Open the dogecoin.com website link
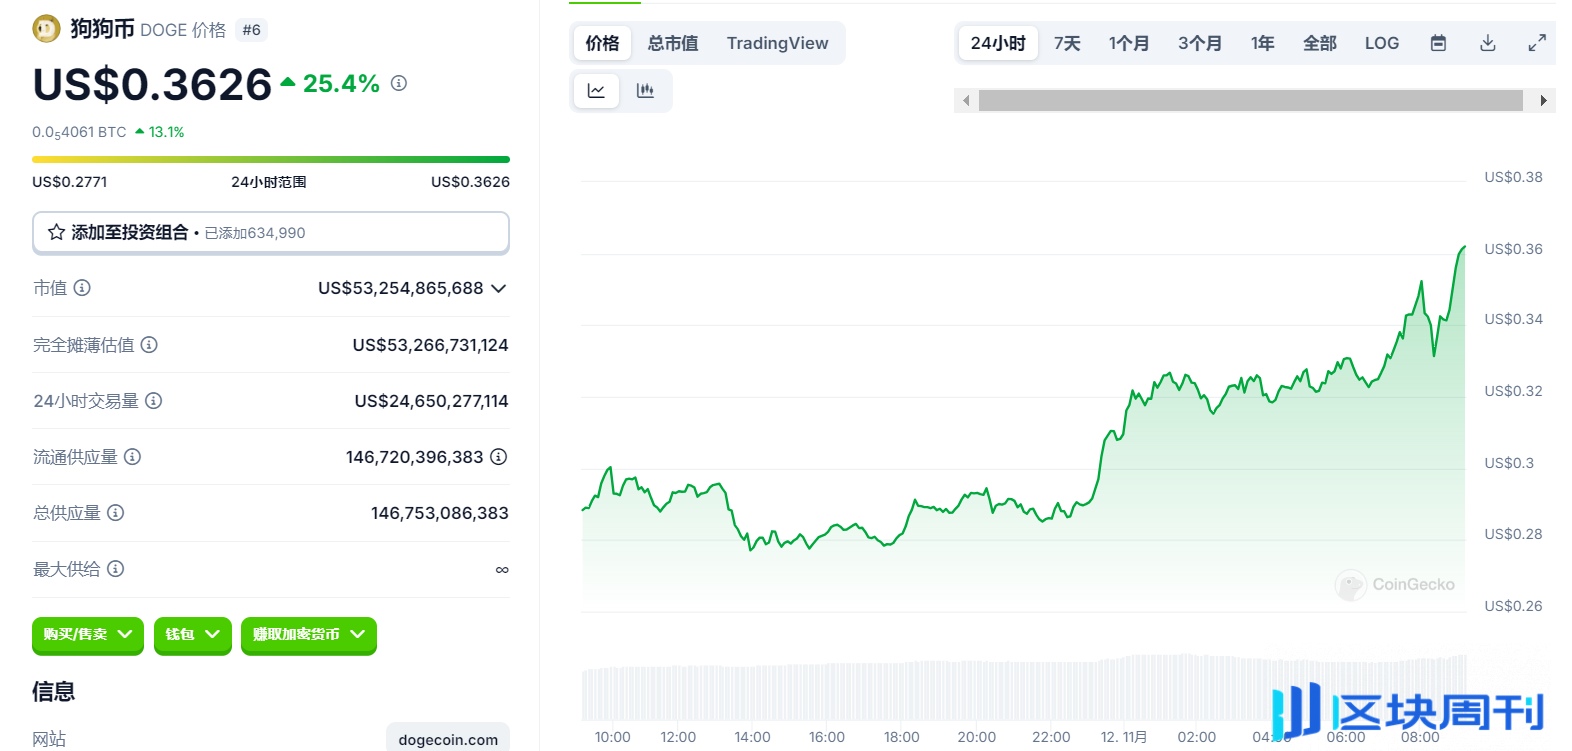This screenshot has width=1572, height=751. [x=448, y=739]
